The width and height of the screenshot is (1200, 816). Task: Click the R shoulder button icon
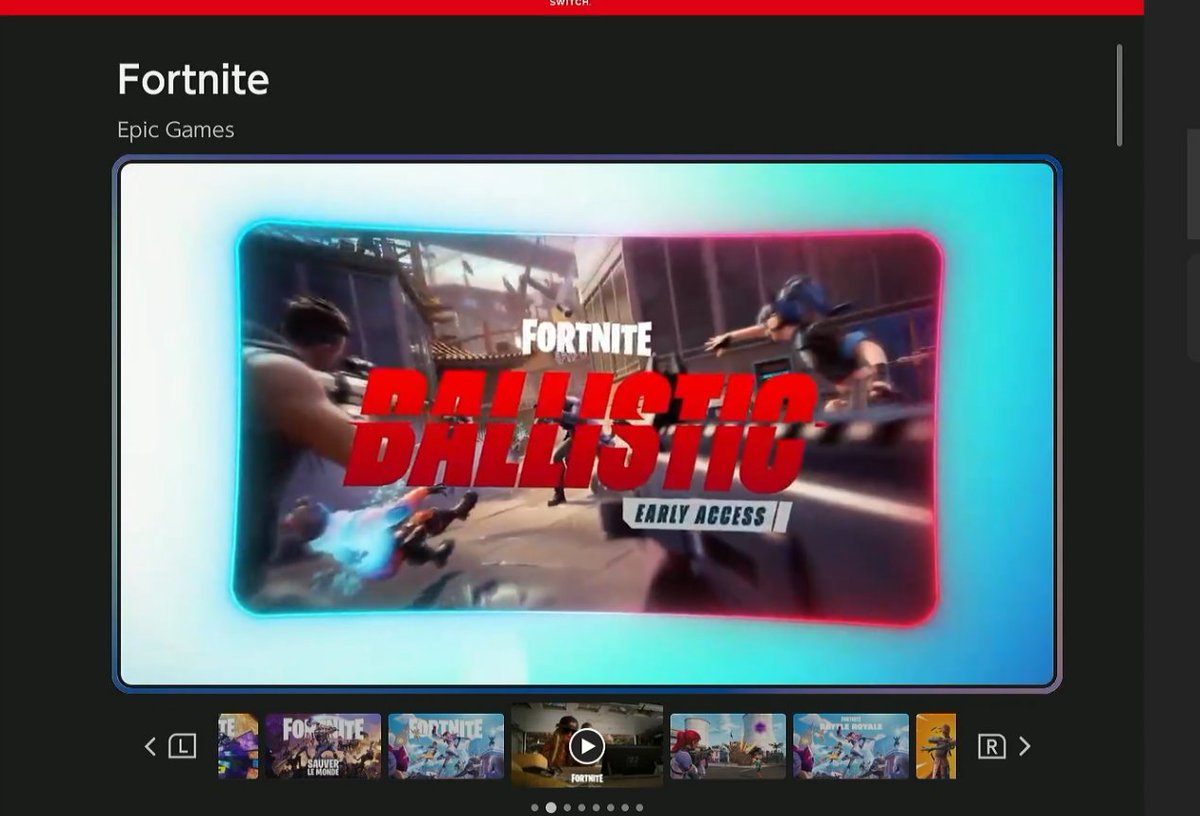991,746
